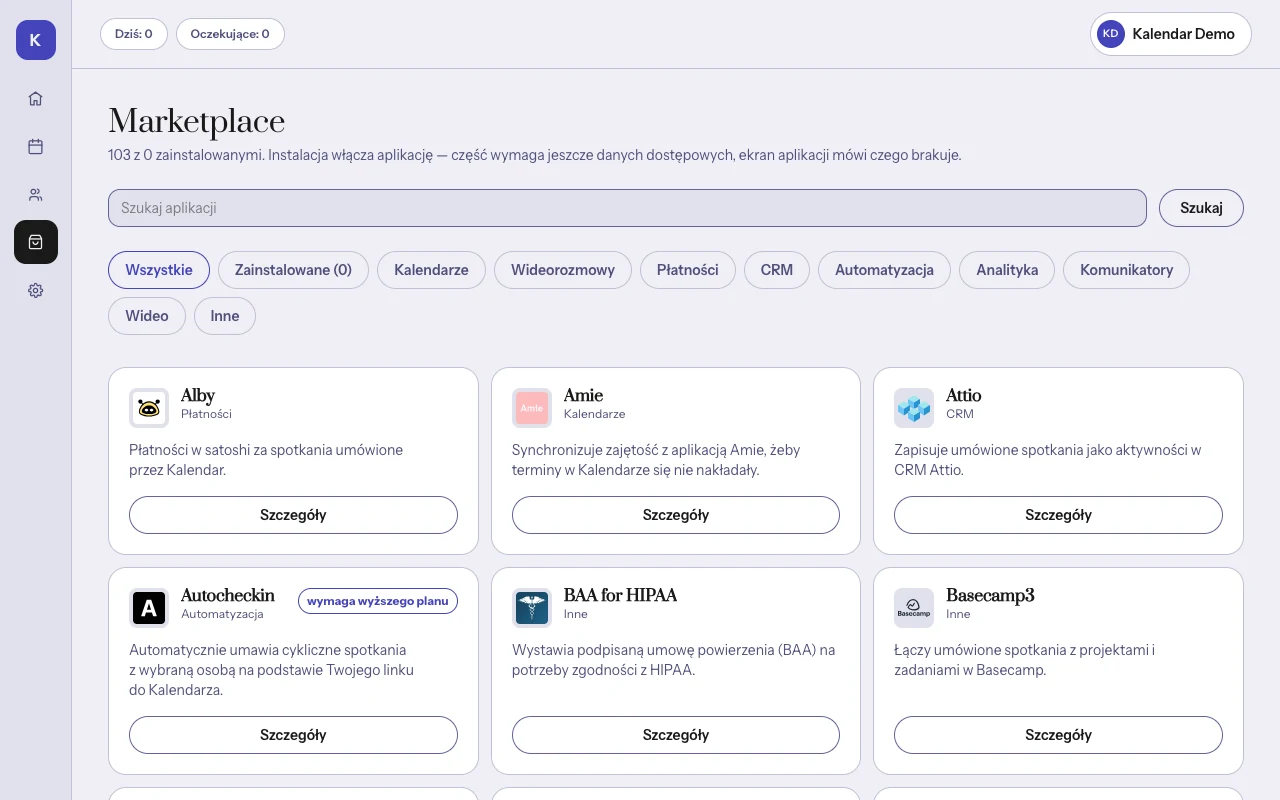Open the home icon in sidebar

pos(36,98)
